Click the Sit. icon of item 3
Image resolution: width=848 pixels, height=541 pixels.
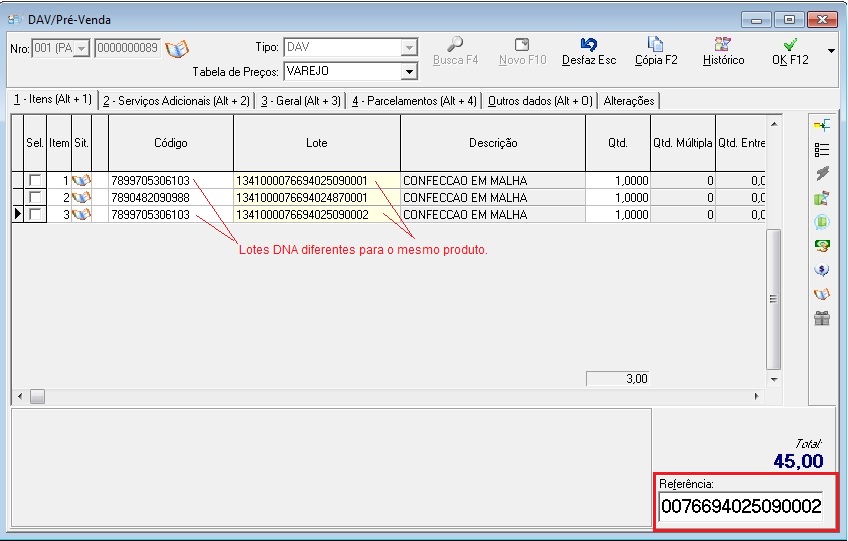click(82, 215)
